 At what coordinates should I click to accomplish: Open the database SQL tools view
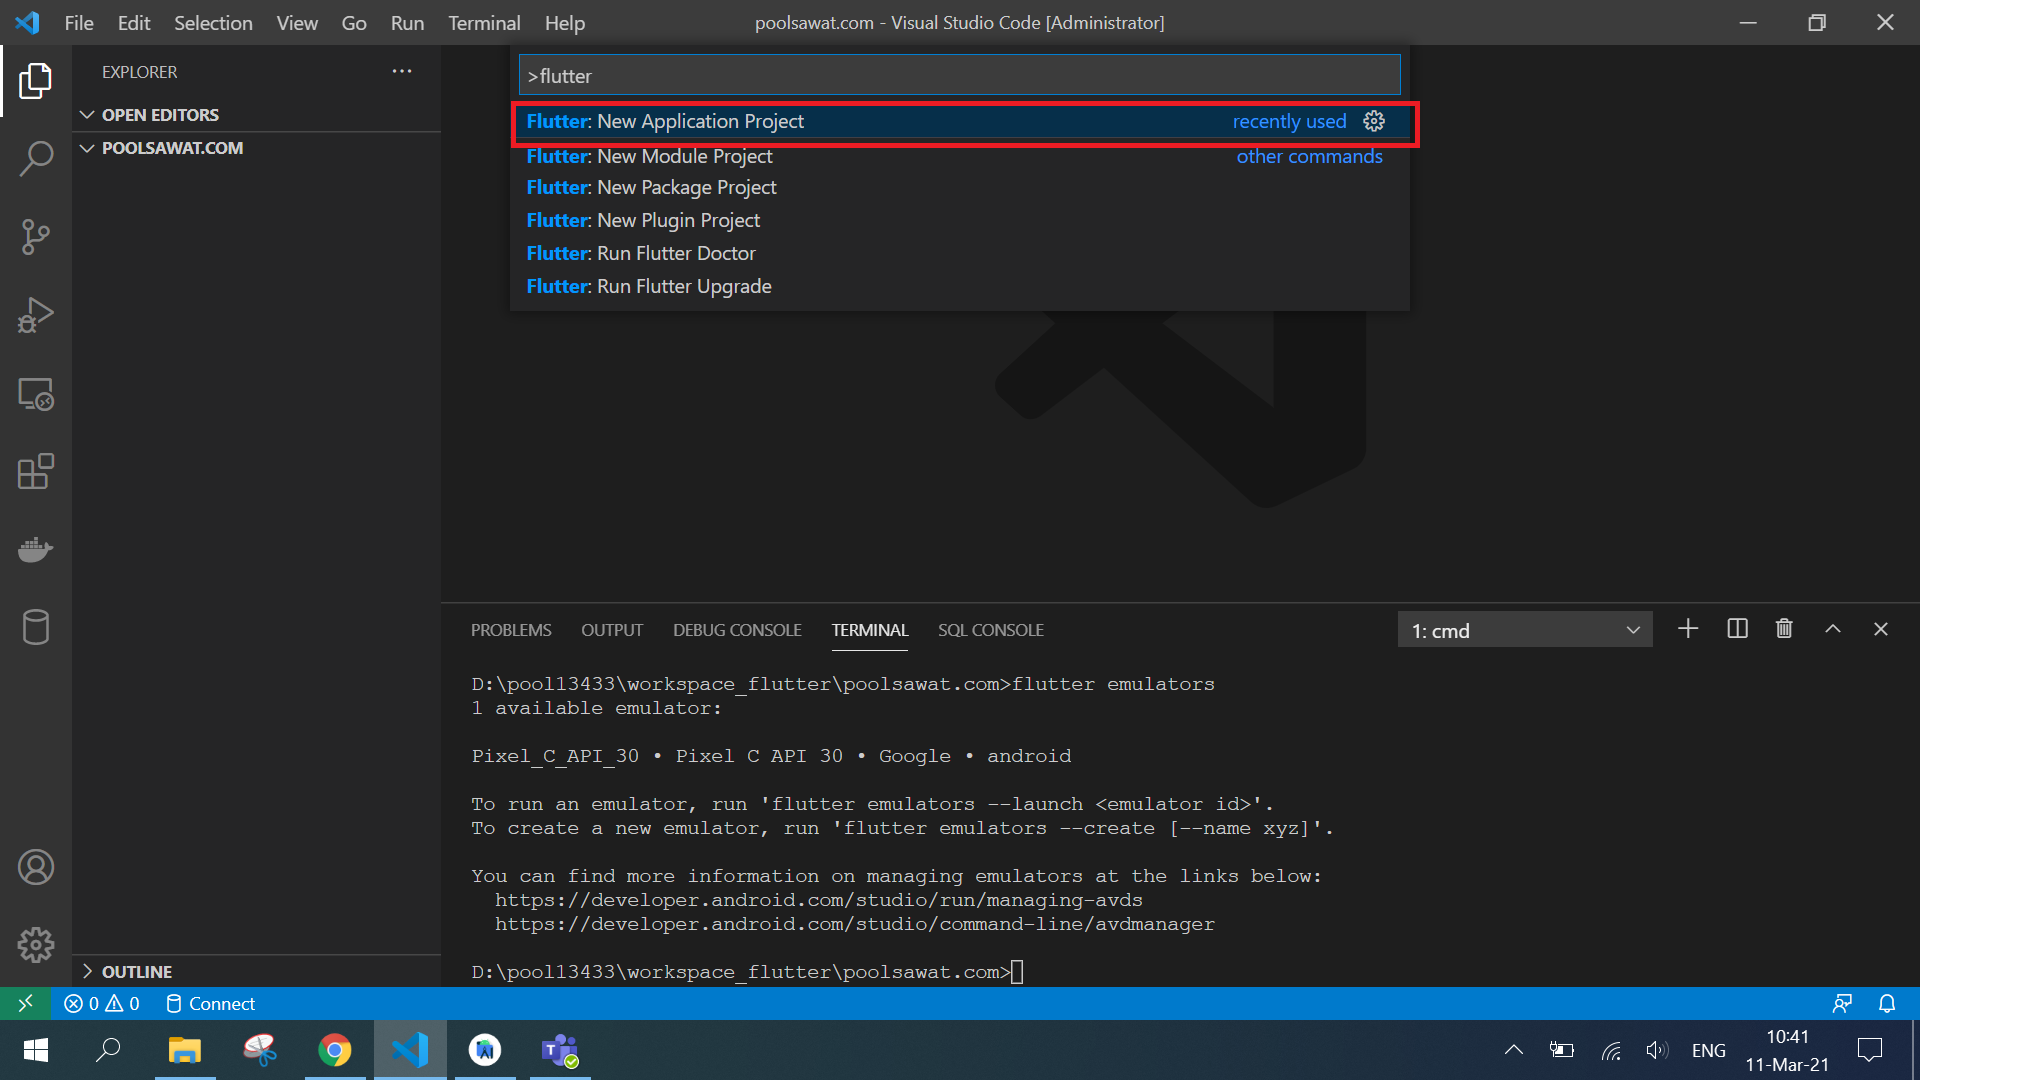[36, 627]
